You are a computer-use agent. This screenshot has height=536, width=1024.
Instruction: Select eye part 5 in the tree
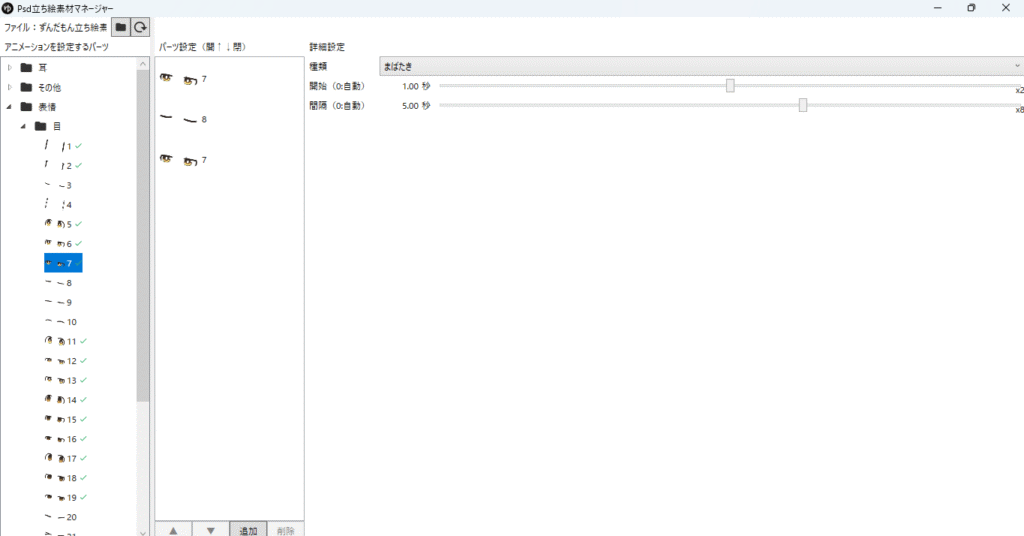point(63,224)
